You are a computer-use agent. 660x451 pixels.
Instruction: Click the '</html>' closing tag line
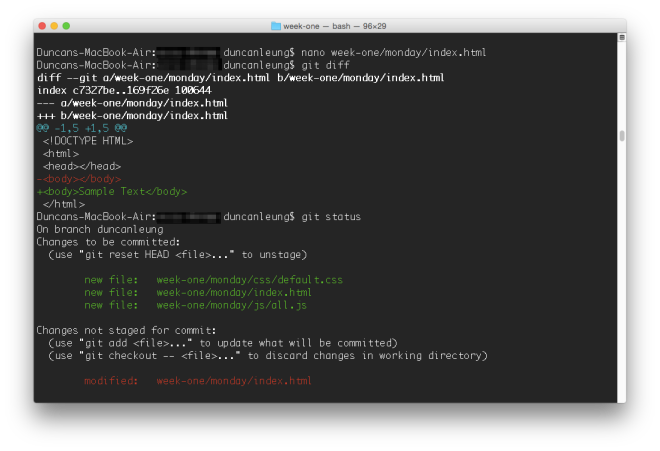pyautogui.click(x=64, y=204)
